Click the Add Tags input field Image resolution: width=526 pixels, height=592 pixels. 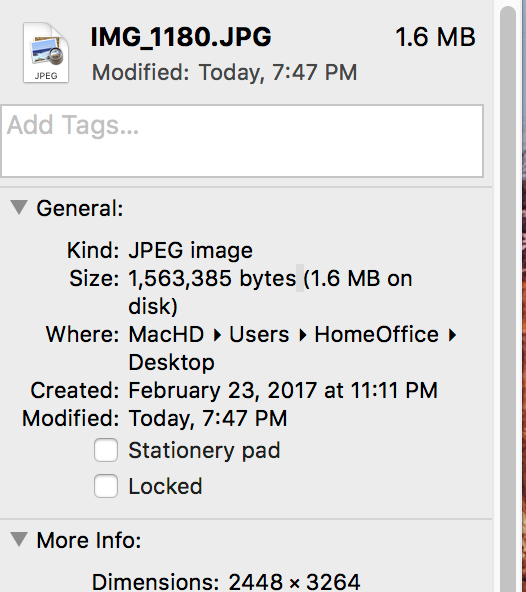tap(242, 141)
